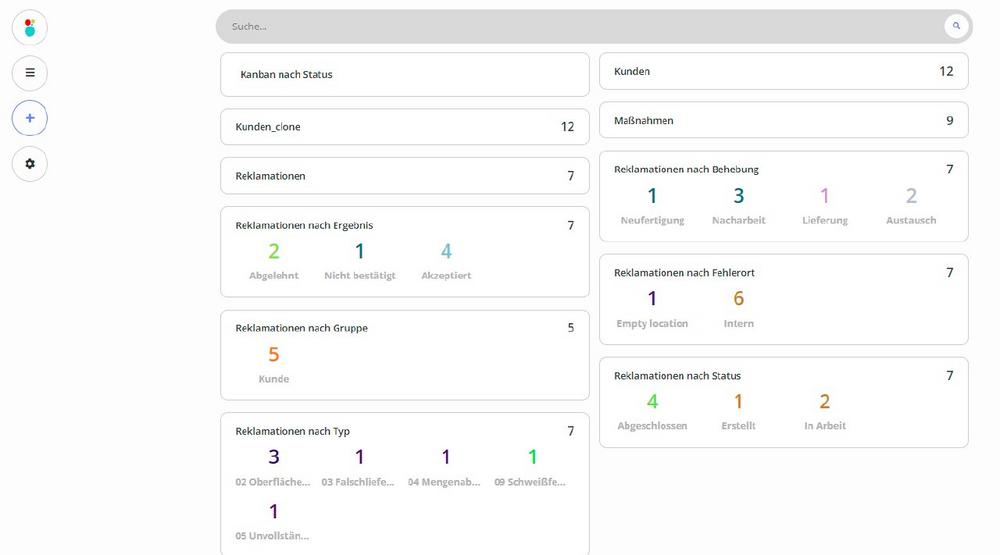The height and width of the screenshot is (555, 1000).
Task: Select Abgelehnt count under Ergebnis
Action: pos(273,252)
